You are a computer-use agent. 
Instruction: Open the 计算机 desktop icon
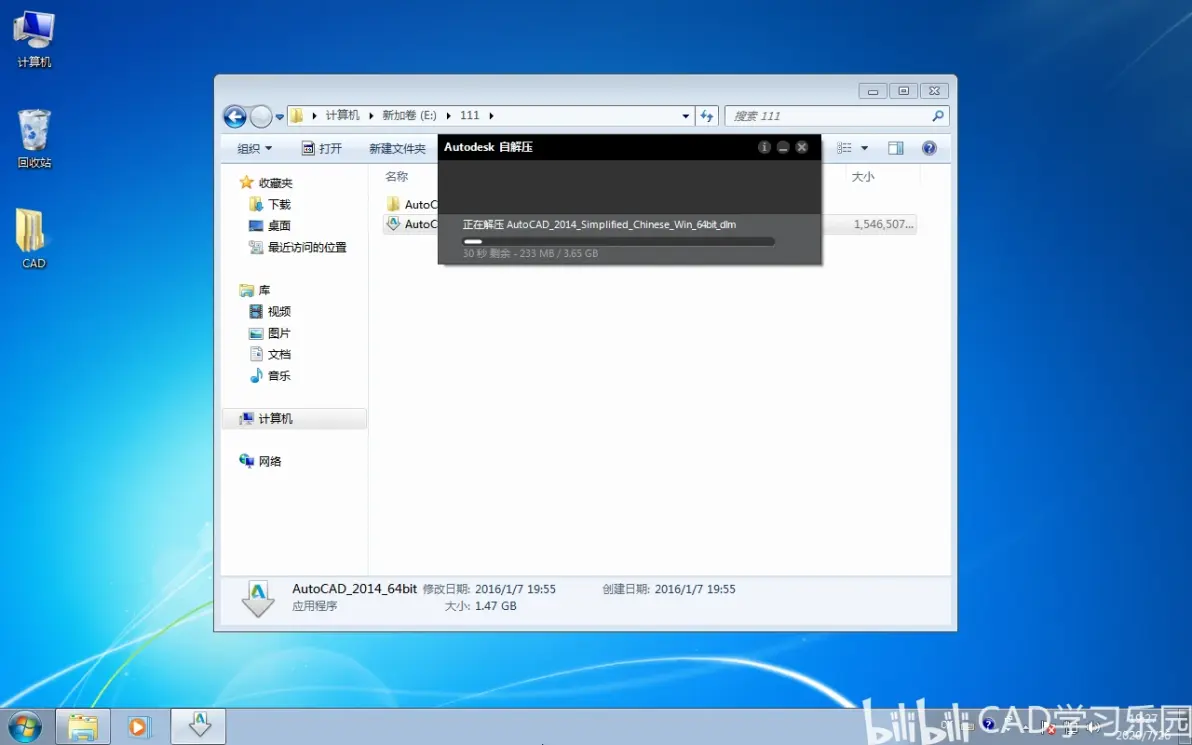(34, 40)
